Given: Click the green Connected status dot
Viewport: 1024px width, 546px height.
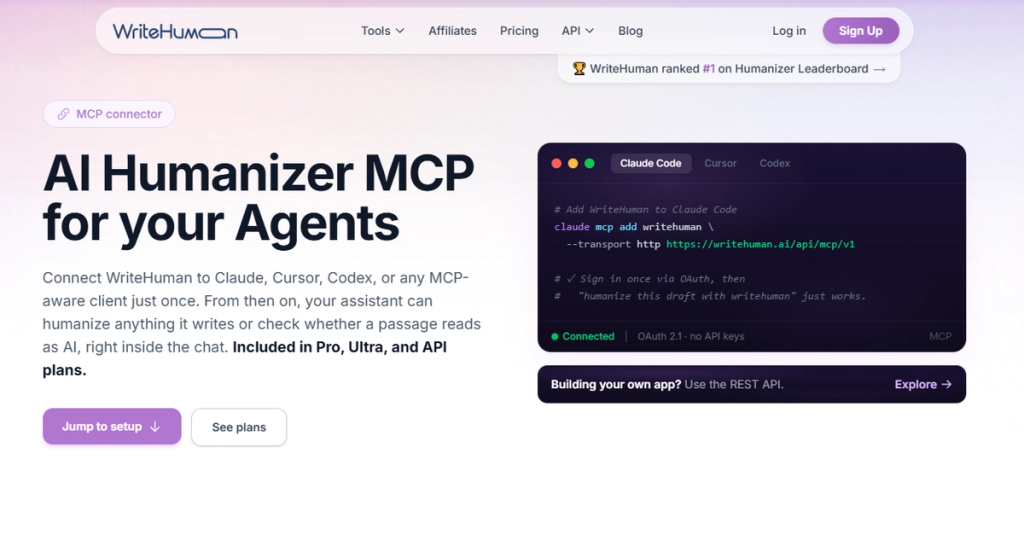Looking at the screenshot, I should pyautogui.click(x=554, y=336).
